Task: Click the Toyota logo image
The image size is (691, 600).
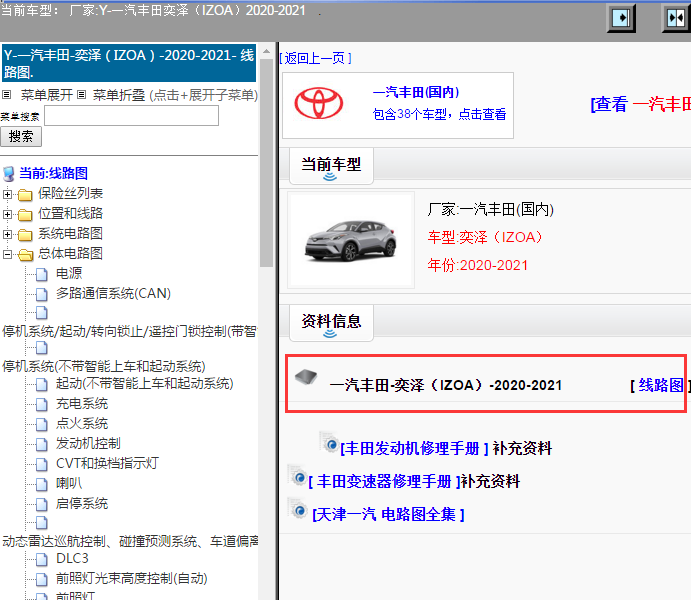Action: [319, 104]
